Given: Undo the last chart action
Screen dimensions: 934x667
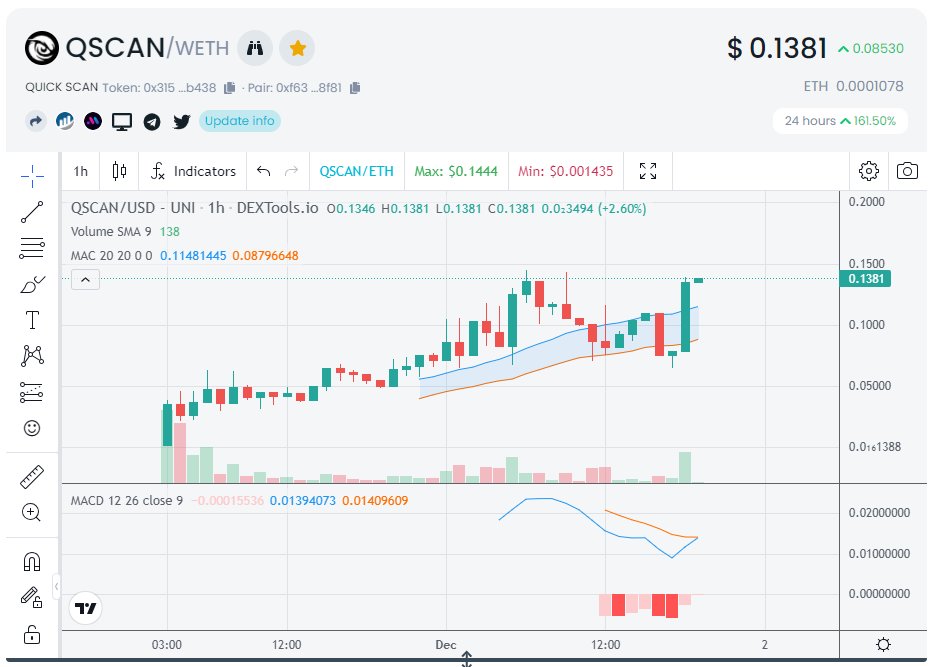Looking at the screenshot, I should (x=263, y=172).
